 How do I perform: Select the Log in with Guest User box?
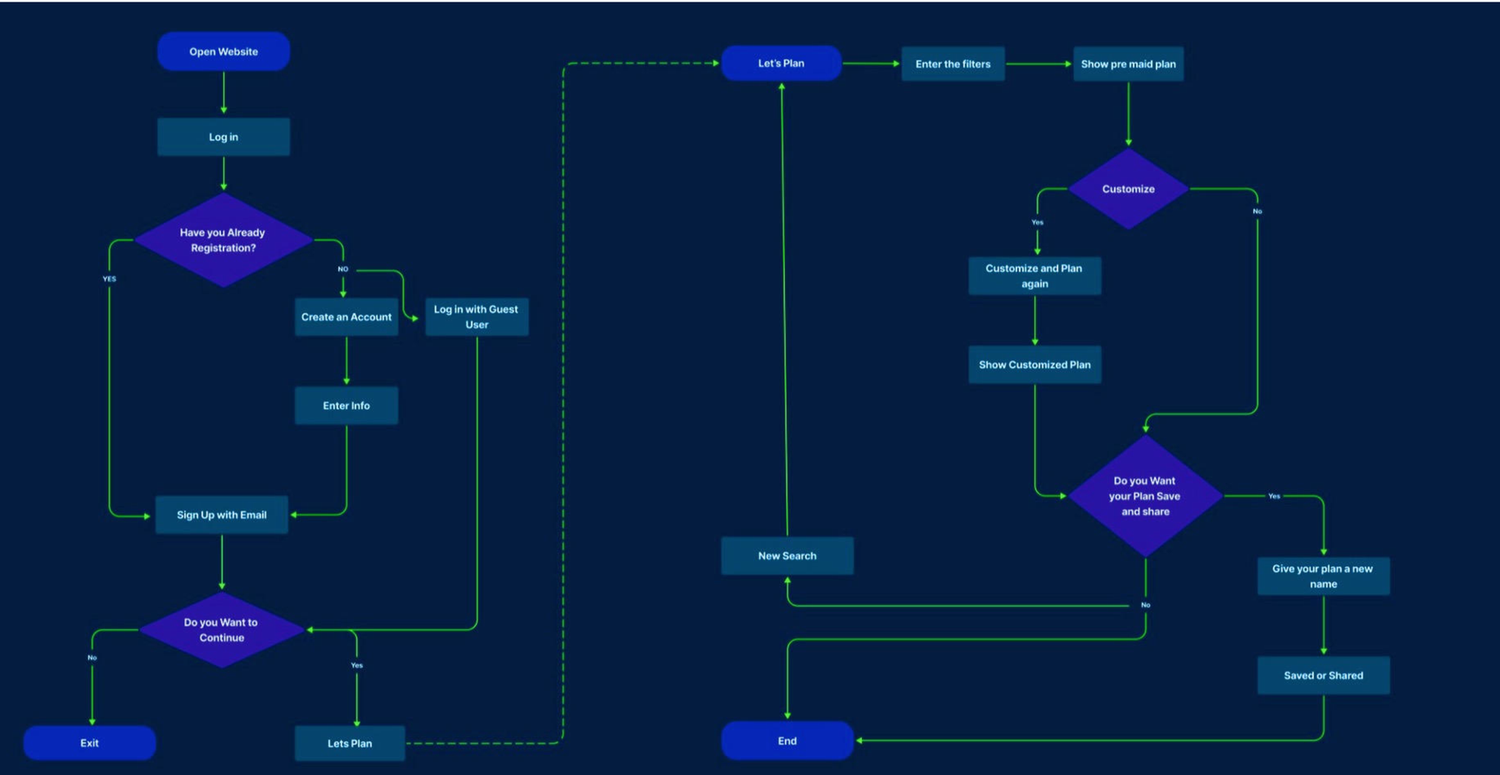coord(477,317)
